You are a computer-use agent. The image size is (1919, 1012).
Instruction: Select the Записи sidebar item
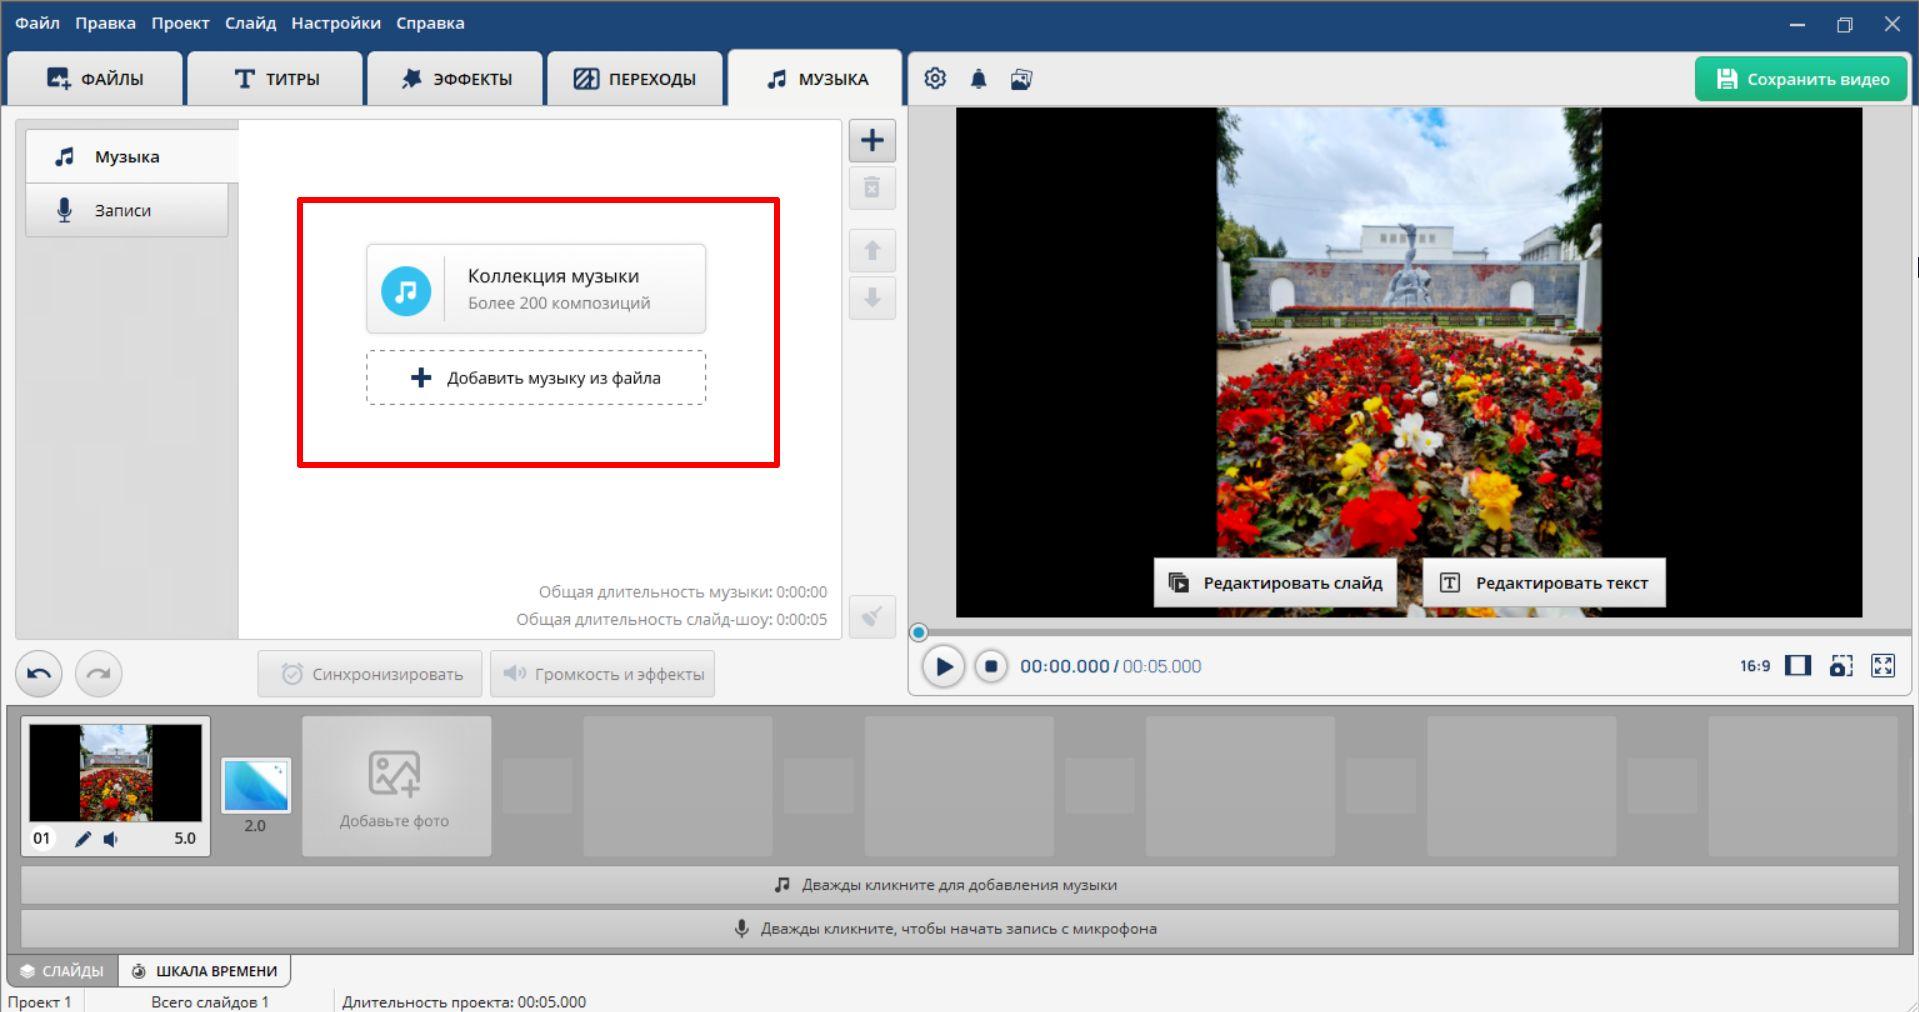pos(127,210)
